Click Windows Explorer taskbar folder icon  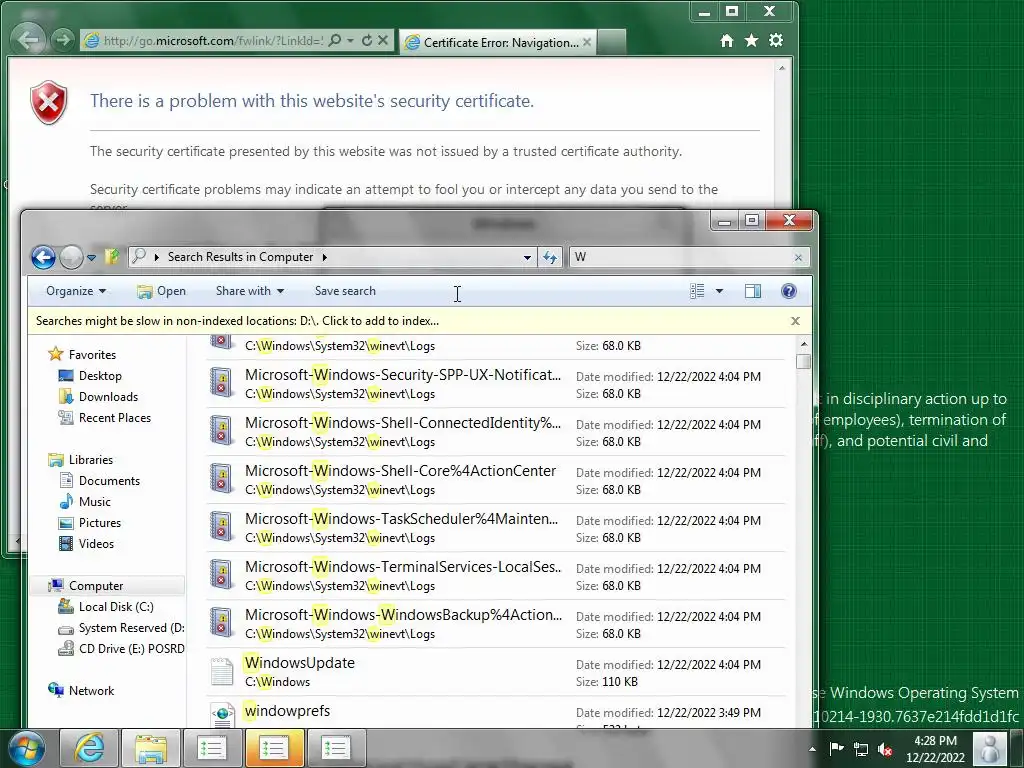point(151,748)
